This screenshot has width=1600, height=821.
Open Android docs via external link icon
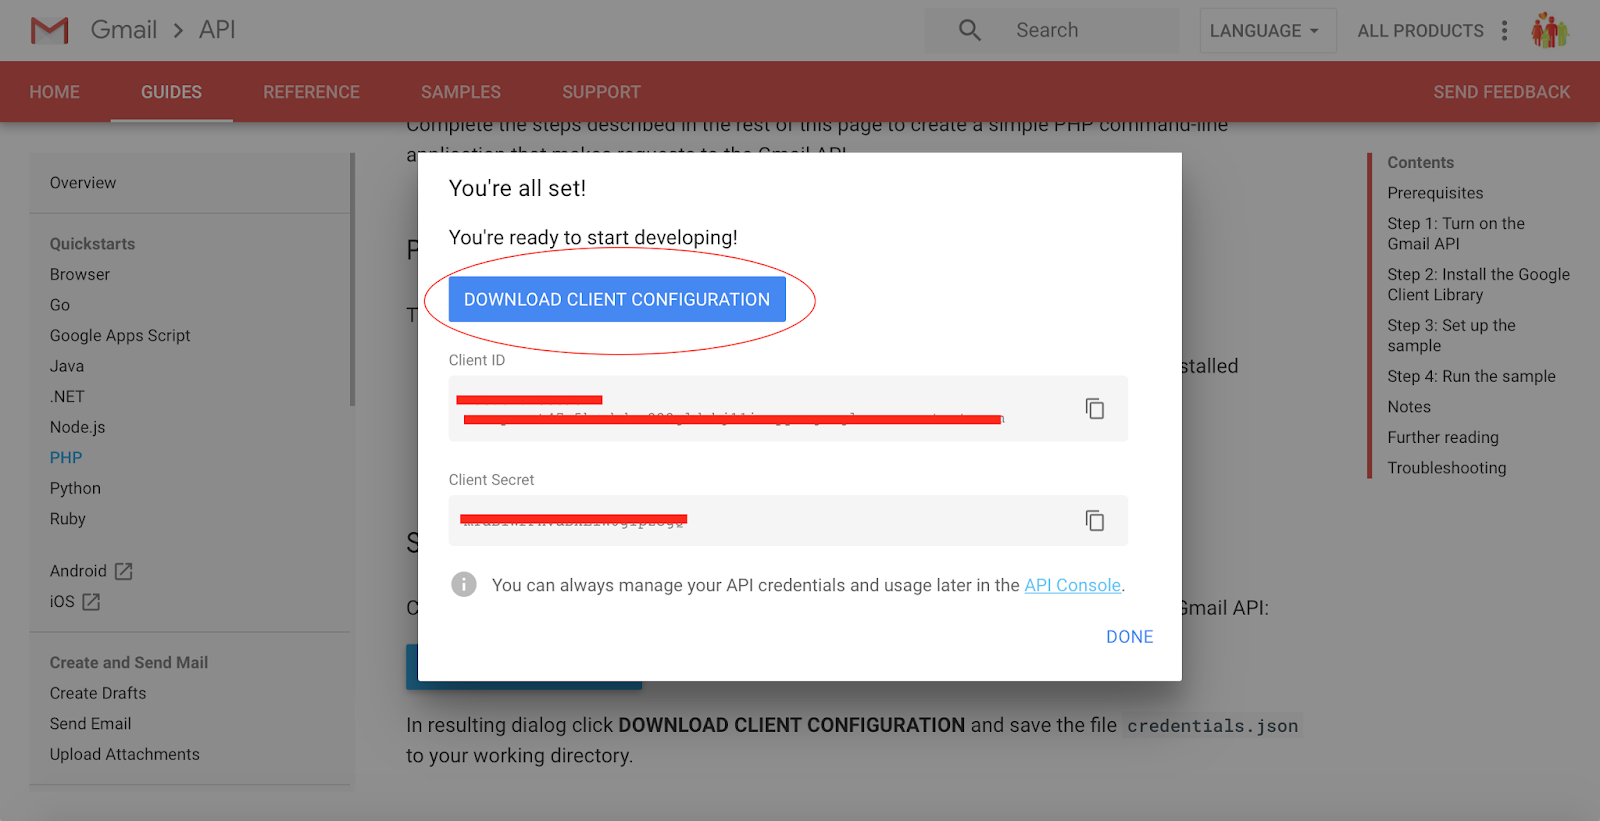click(x=123, y=570)
